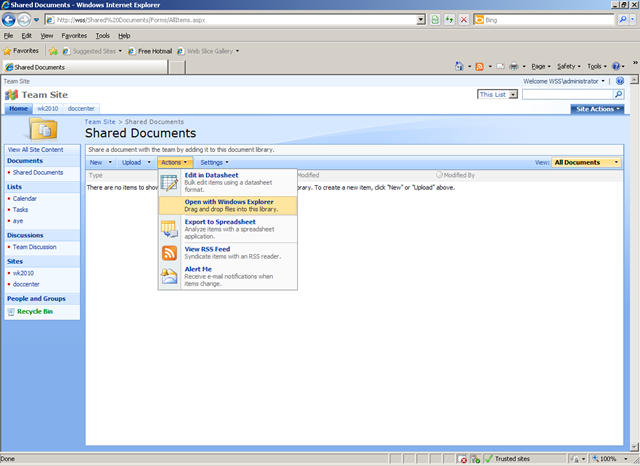Click the SharePoint help icon near Welcome

pyautogui.click(x=620, y=81)
